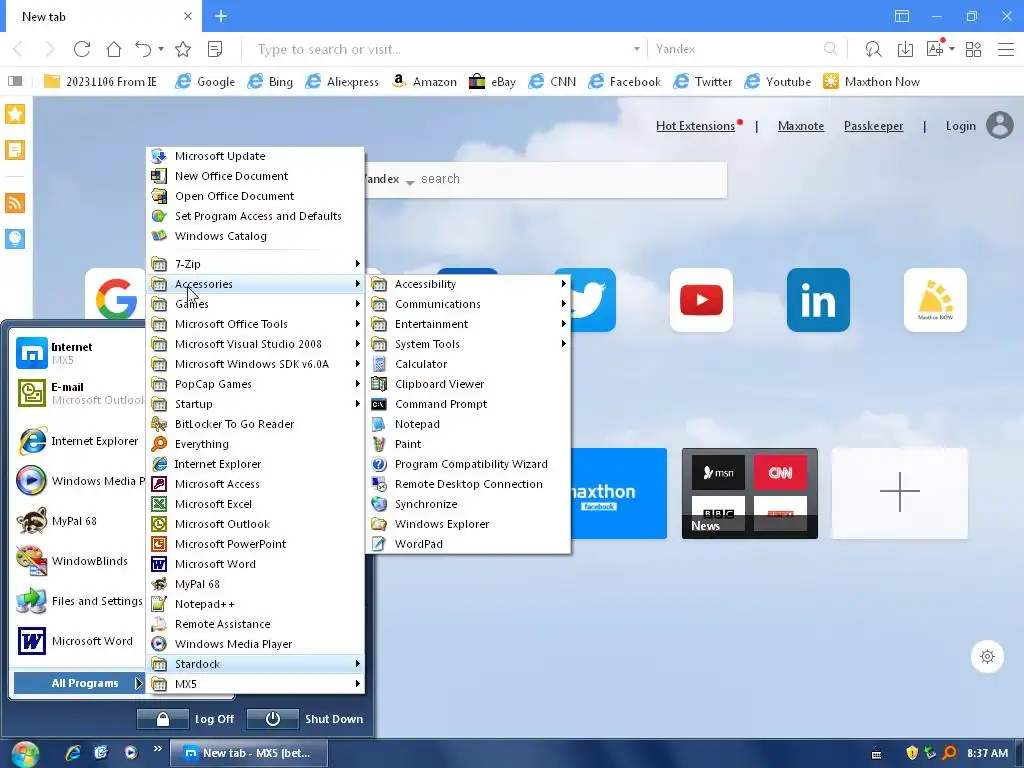Reload the page with the refresh icon
The width and height of the screenshot is (1024, 768).
click(82, 49)
